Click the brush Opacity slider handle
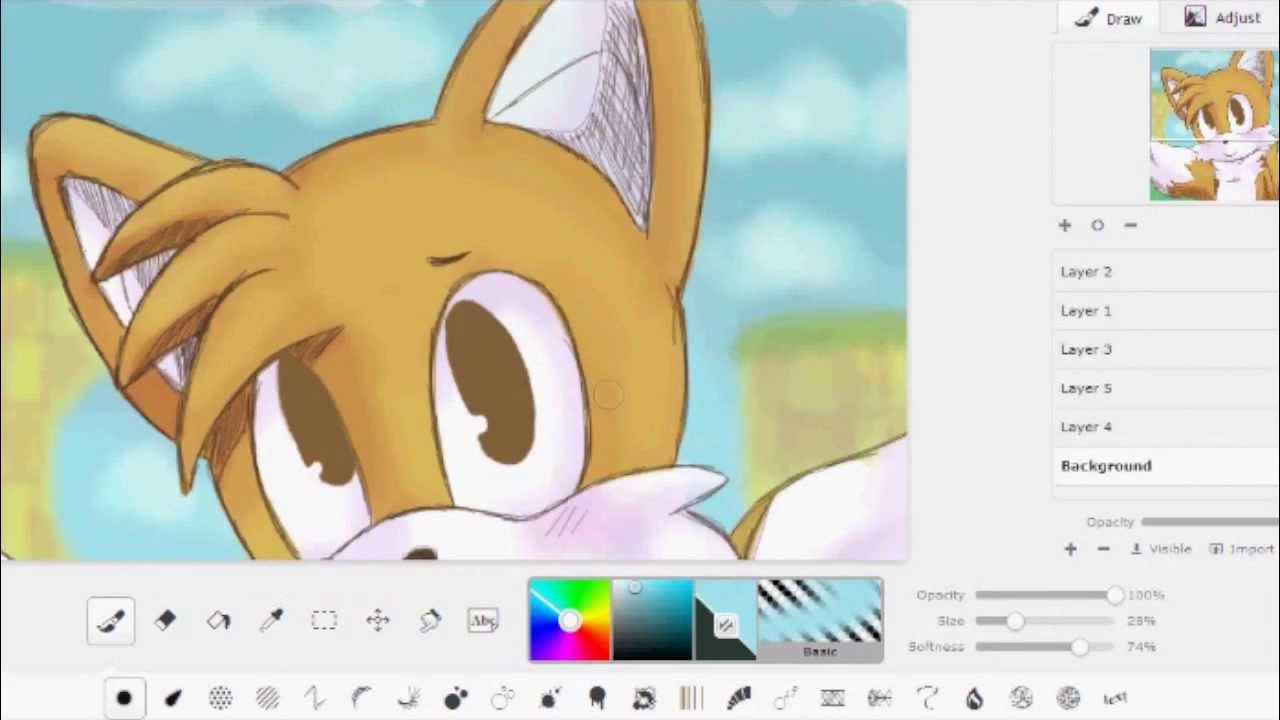 pyautogui.click(x=1115, y=595)
